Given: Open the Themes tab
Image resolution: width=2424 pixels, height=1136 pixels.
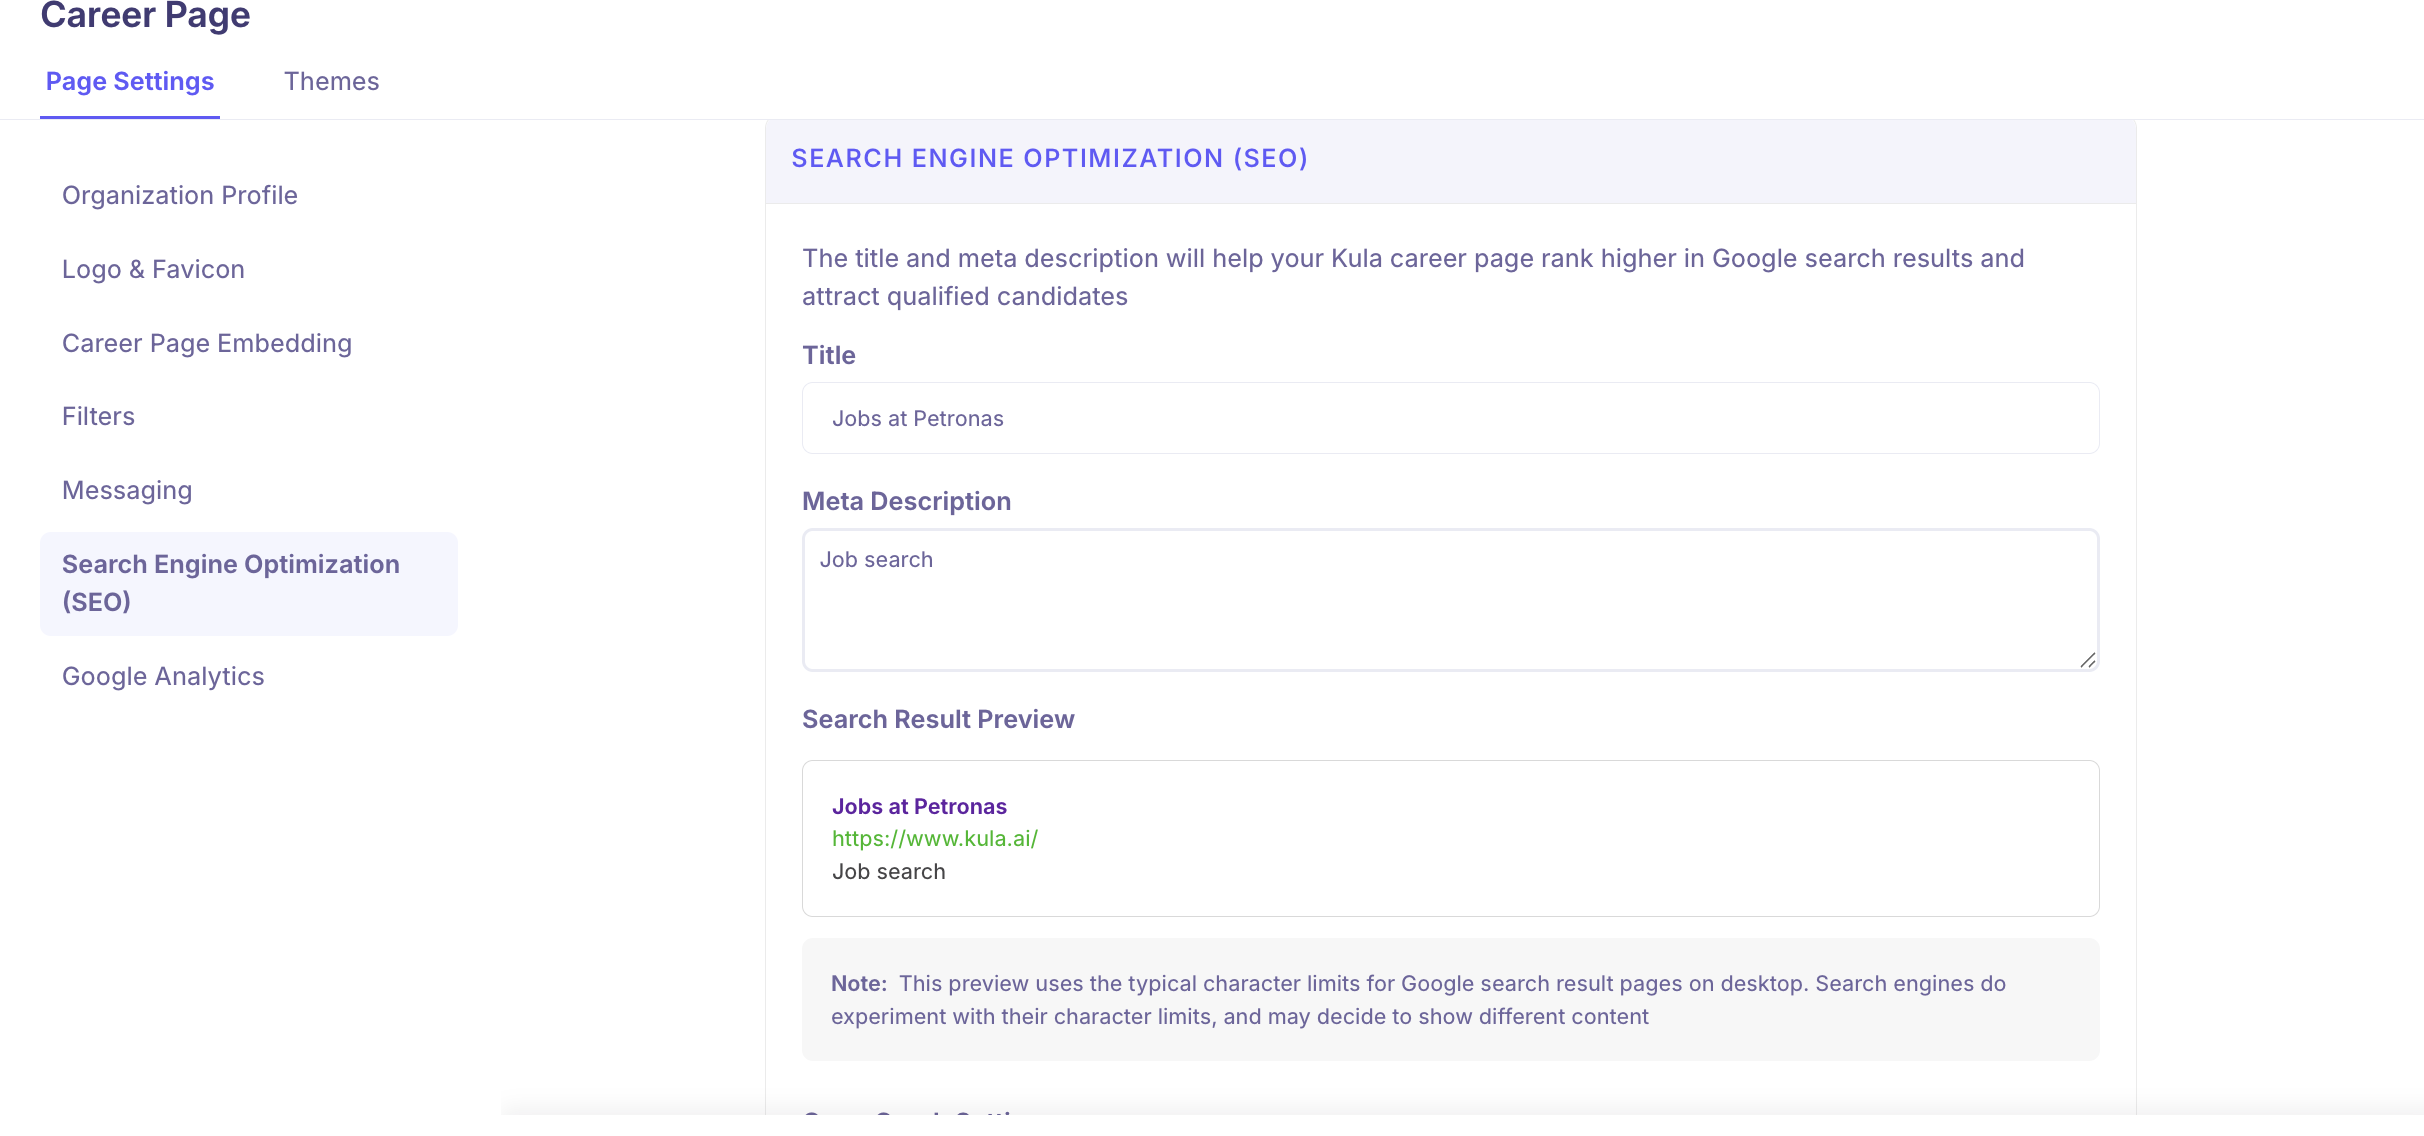Looking at the screenshot, I should click(x=331, y=82).
